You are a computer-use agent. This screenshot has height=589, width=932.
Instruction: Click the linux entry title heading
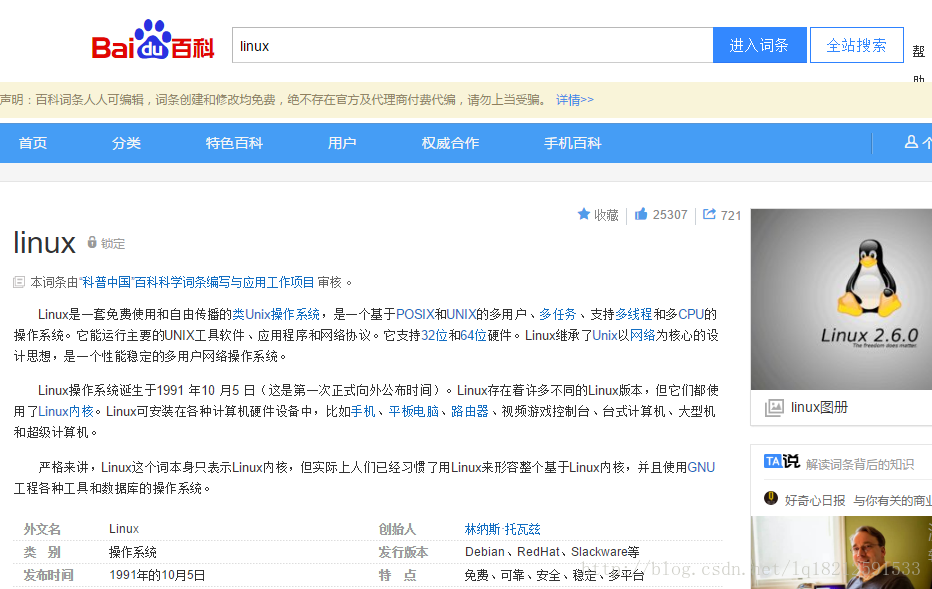click(45, 242)
